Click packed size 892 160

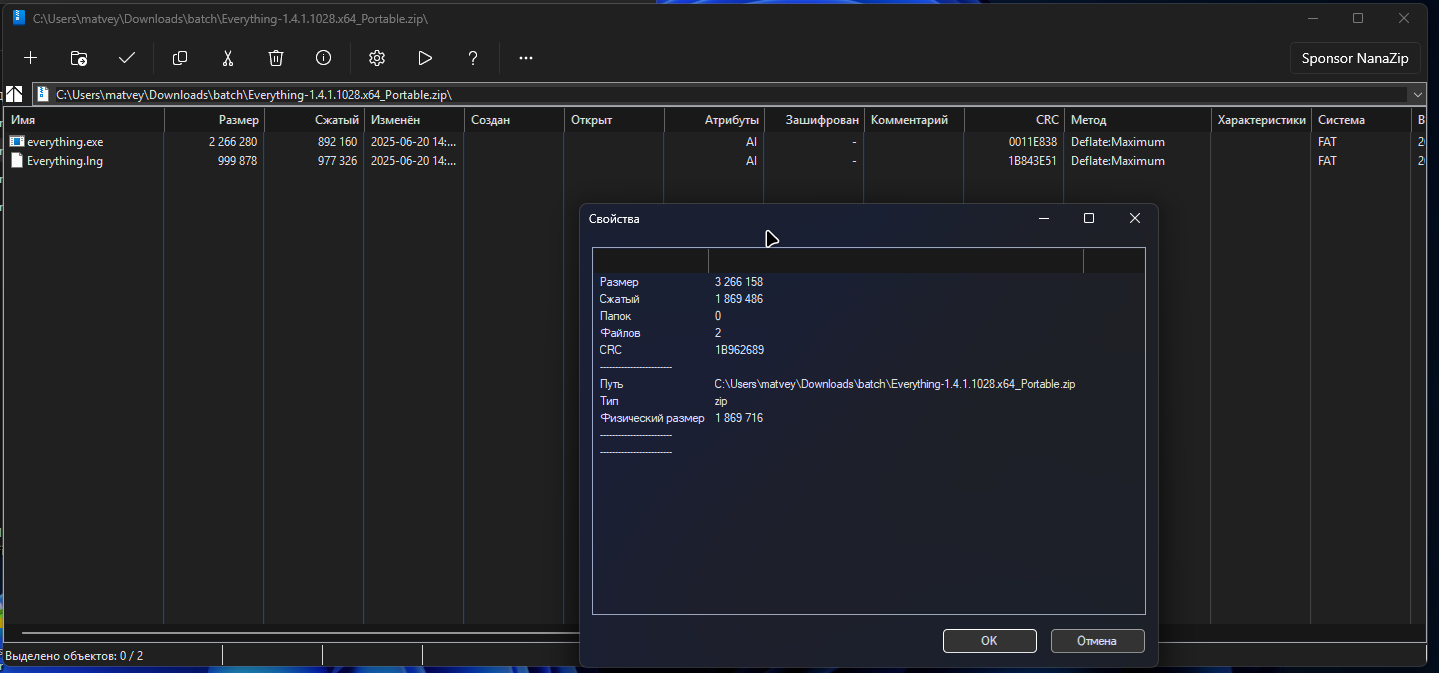coord(337,142)
